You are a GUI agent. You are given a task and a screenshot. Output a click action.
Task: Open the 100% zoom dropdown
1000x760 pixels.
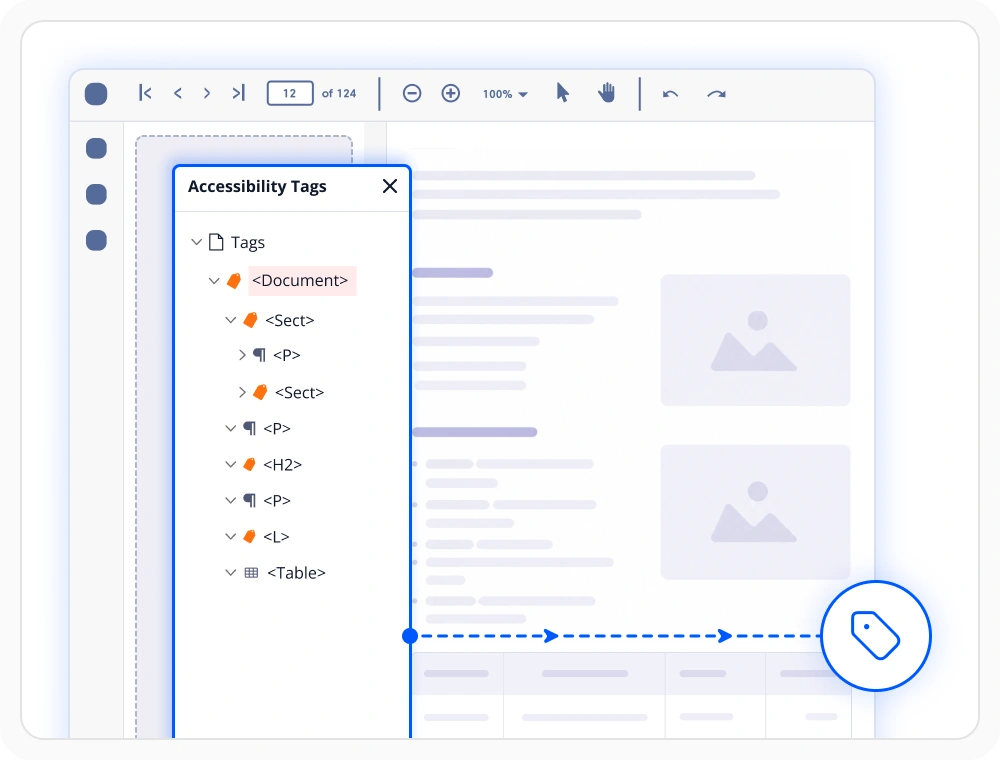pyautogui.click(x=505, y=94)
